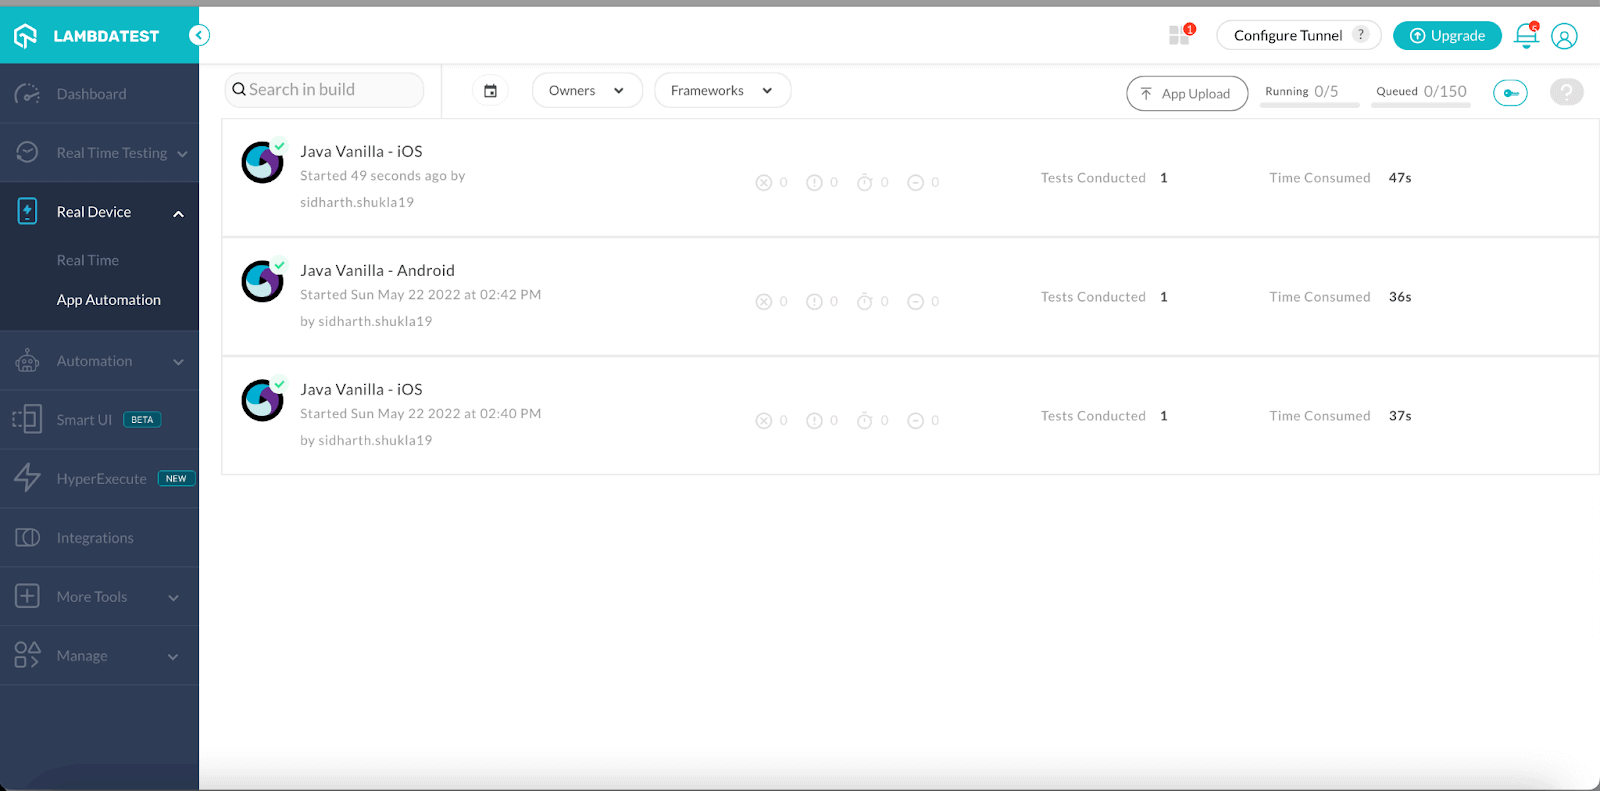The height and width of the screenshot is (791, 1600).
Task: Click the More Tools plus icon
Action: (x=27, y=596)
